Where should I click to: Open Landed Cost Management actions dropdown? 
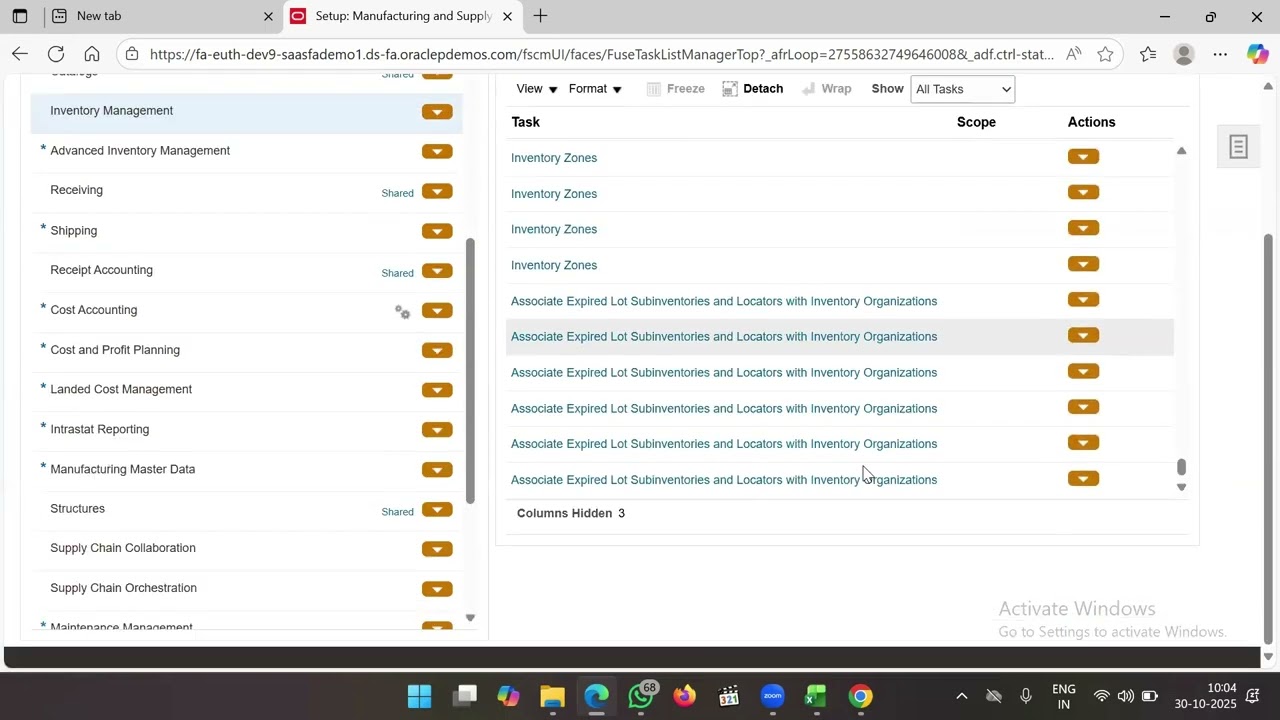tap(437, 390)
